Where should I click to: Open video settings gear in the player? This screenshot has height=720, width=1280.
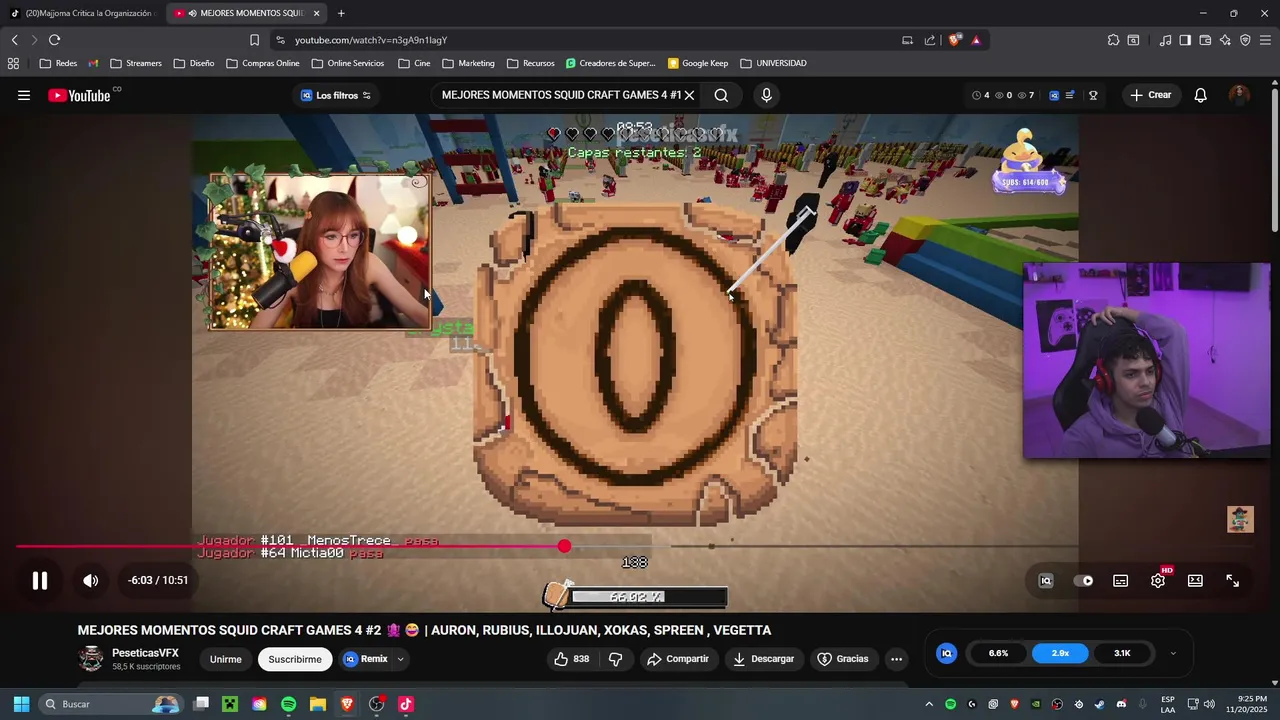pos(1158,580)
